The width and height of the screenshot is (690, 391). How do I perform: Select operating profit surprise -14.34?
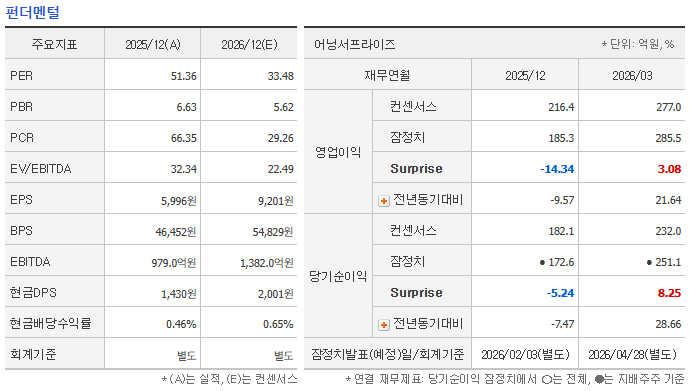(557, 169)
